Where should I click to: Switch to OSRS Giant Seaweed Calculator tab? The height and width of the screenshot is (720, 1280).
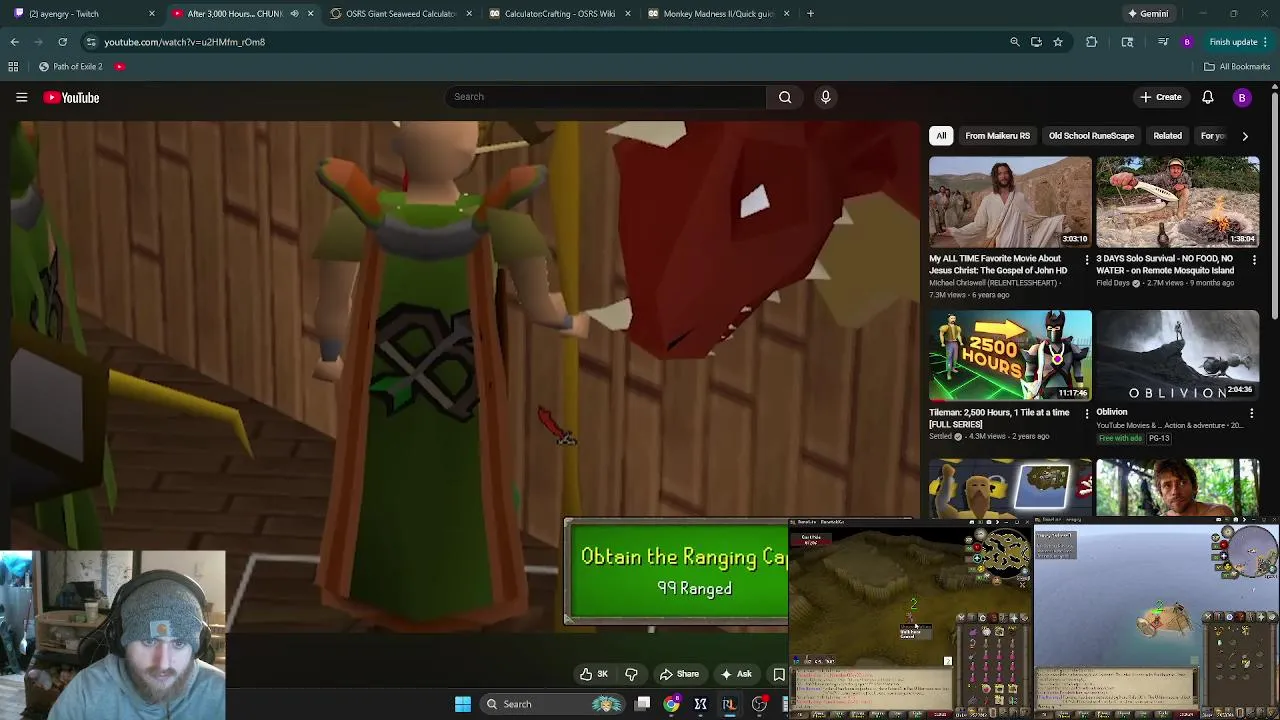point(401,14)
